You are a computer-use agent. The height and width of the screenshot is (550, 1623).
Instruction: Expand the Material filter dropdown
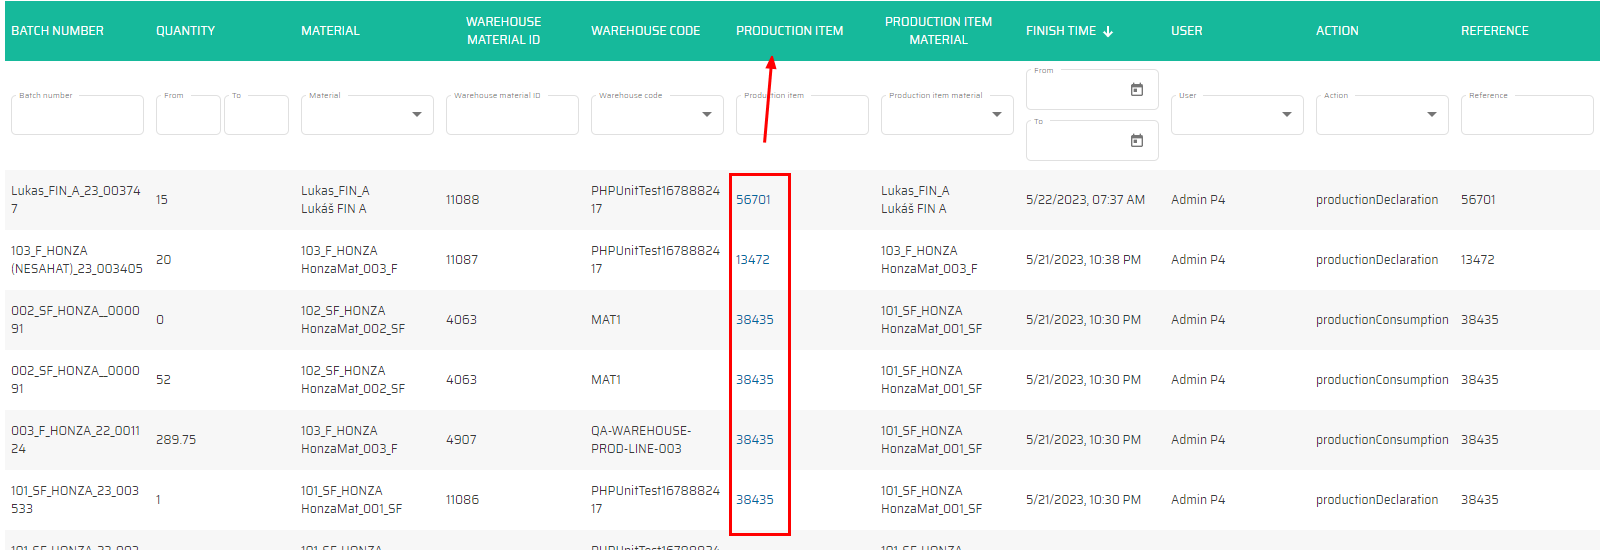416,115
